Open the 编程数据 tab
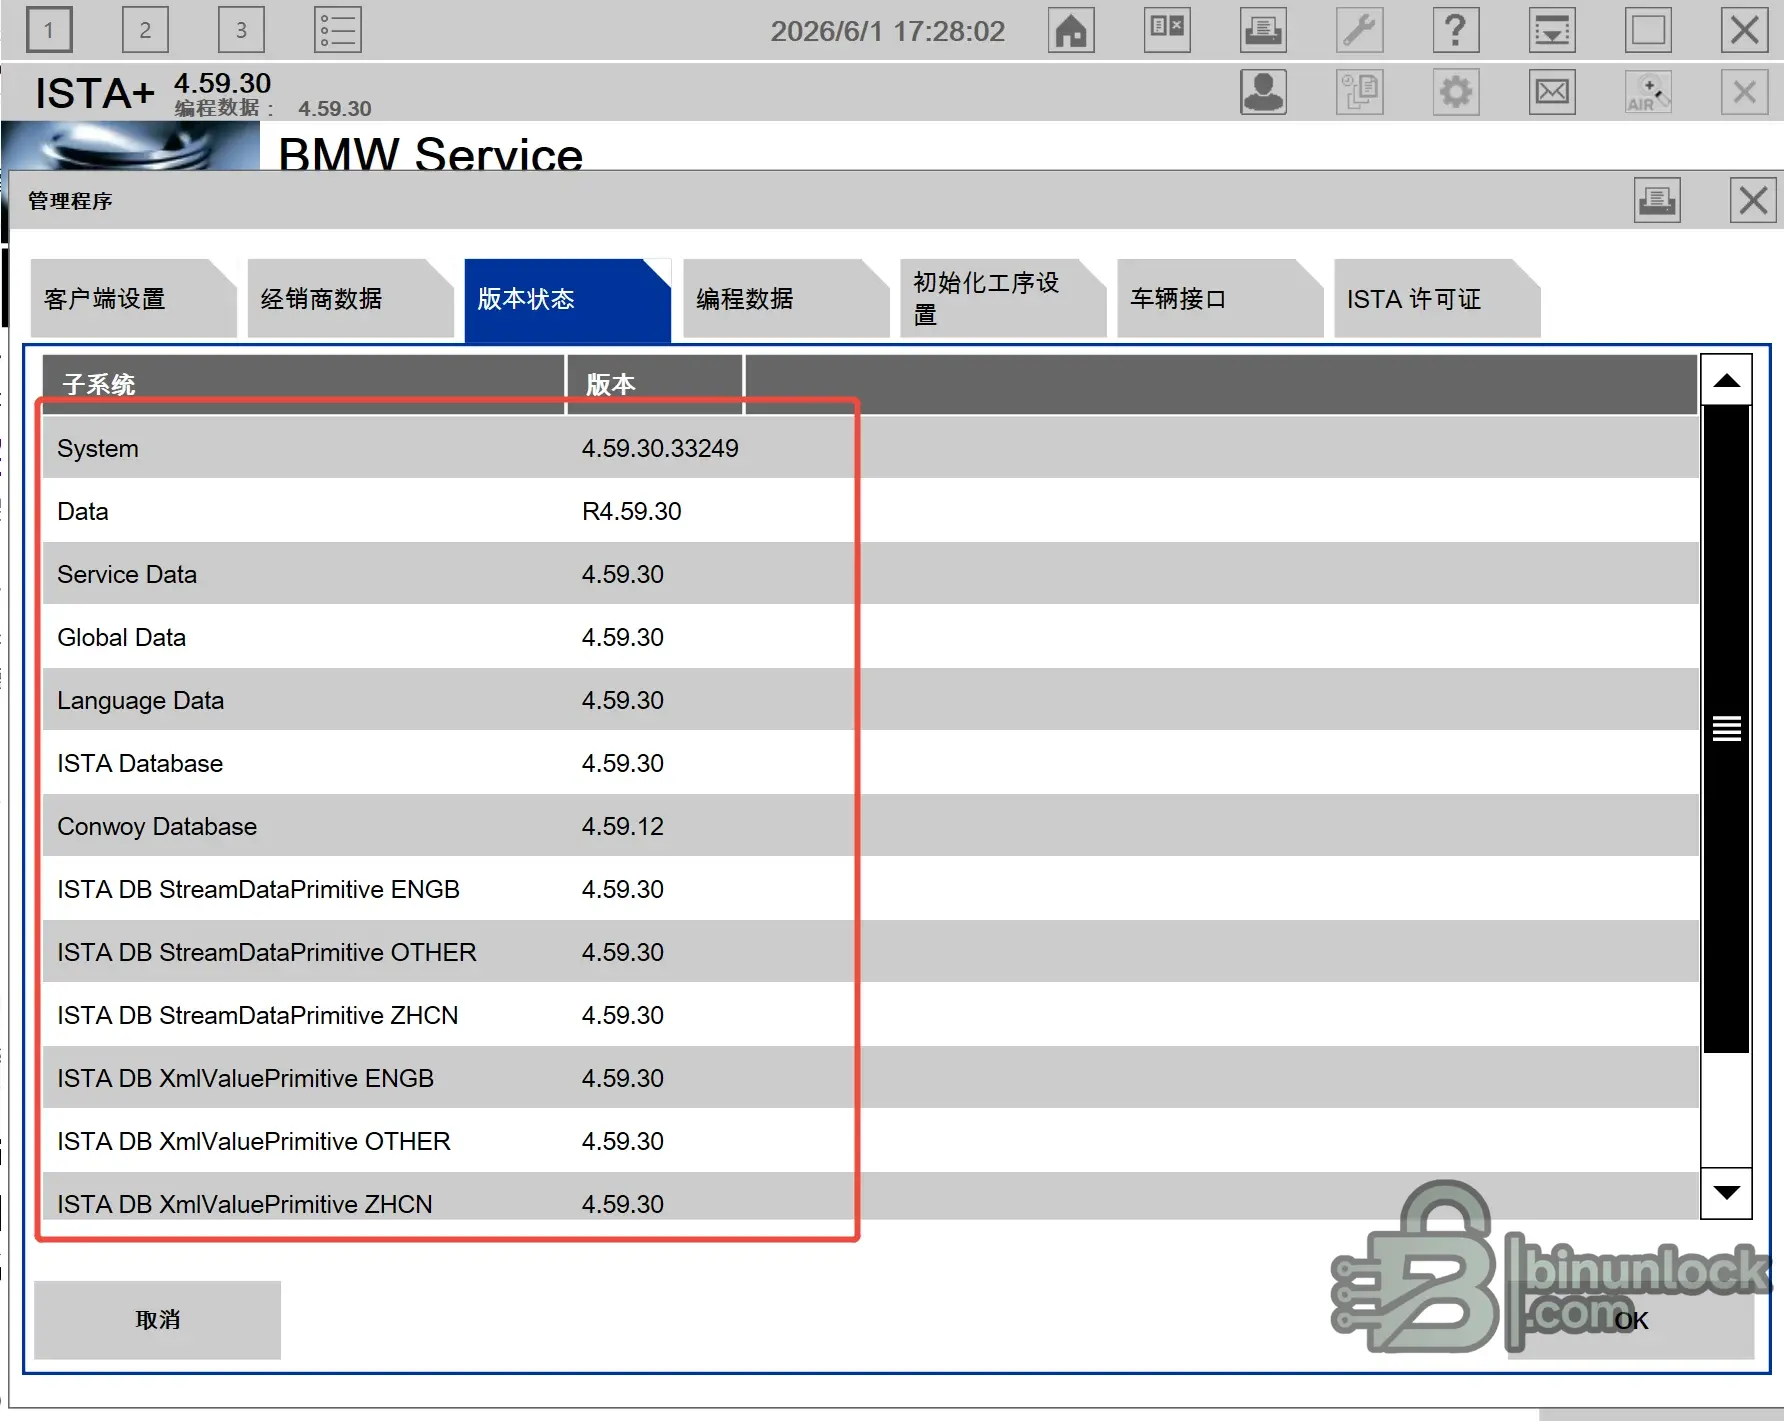The width and height of the screenshot is (1784, 1421). pyautogui.click(x=785, y=299)
